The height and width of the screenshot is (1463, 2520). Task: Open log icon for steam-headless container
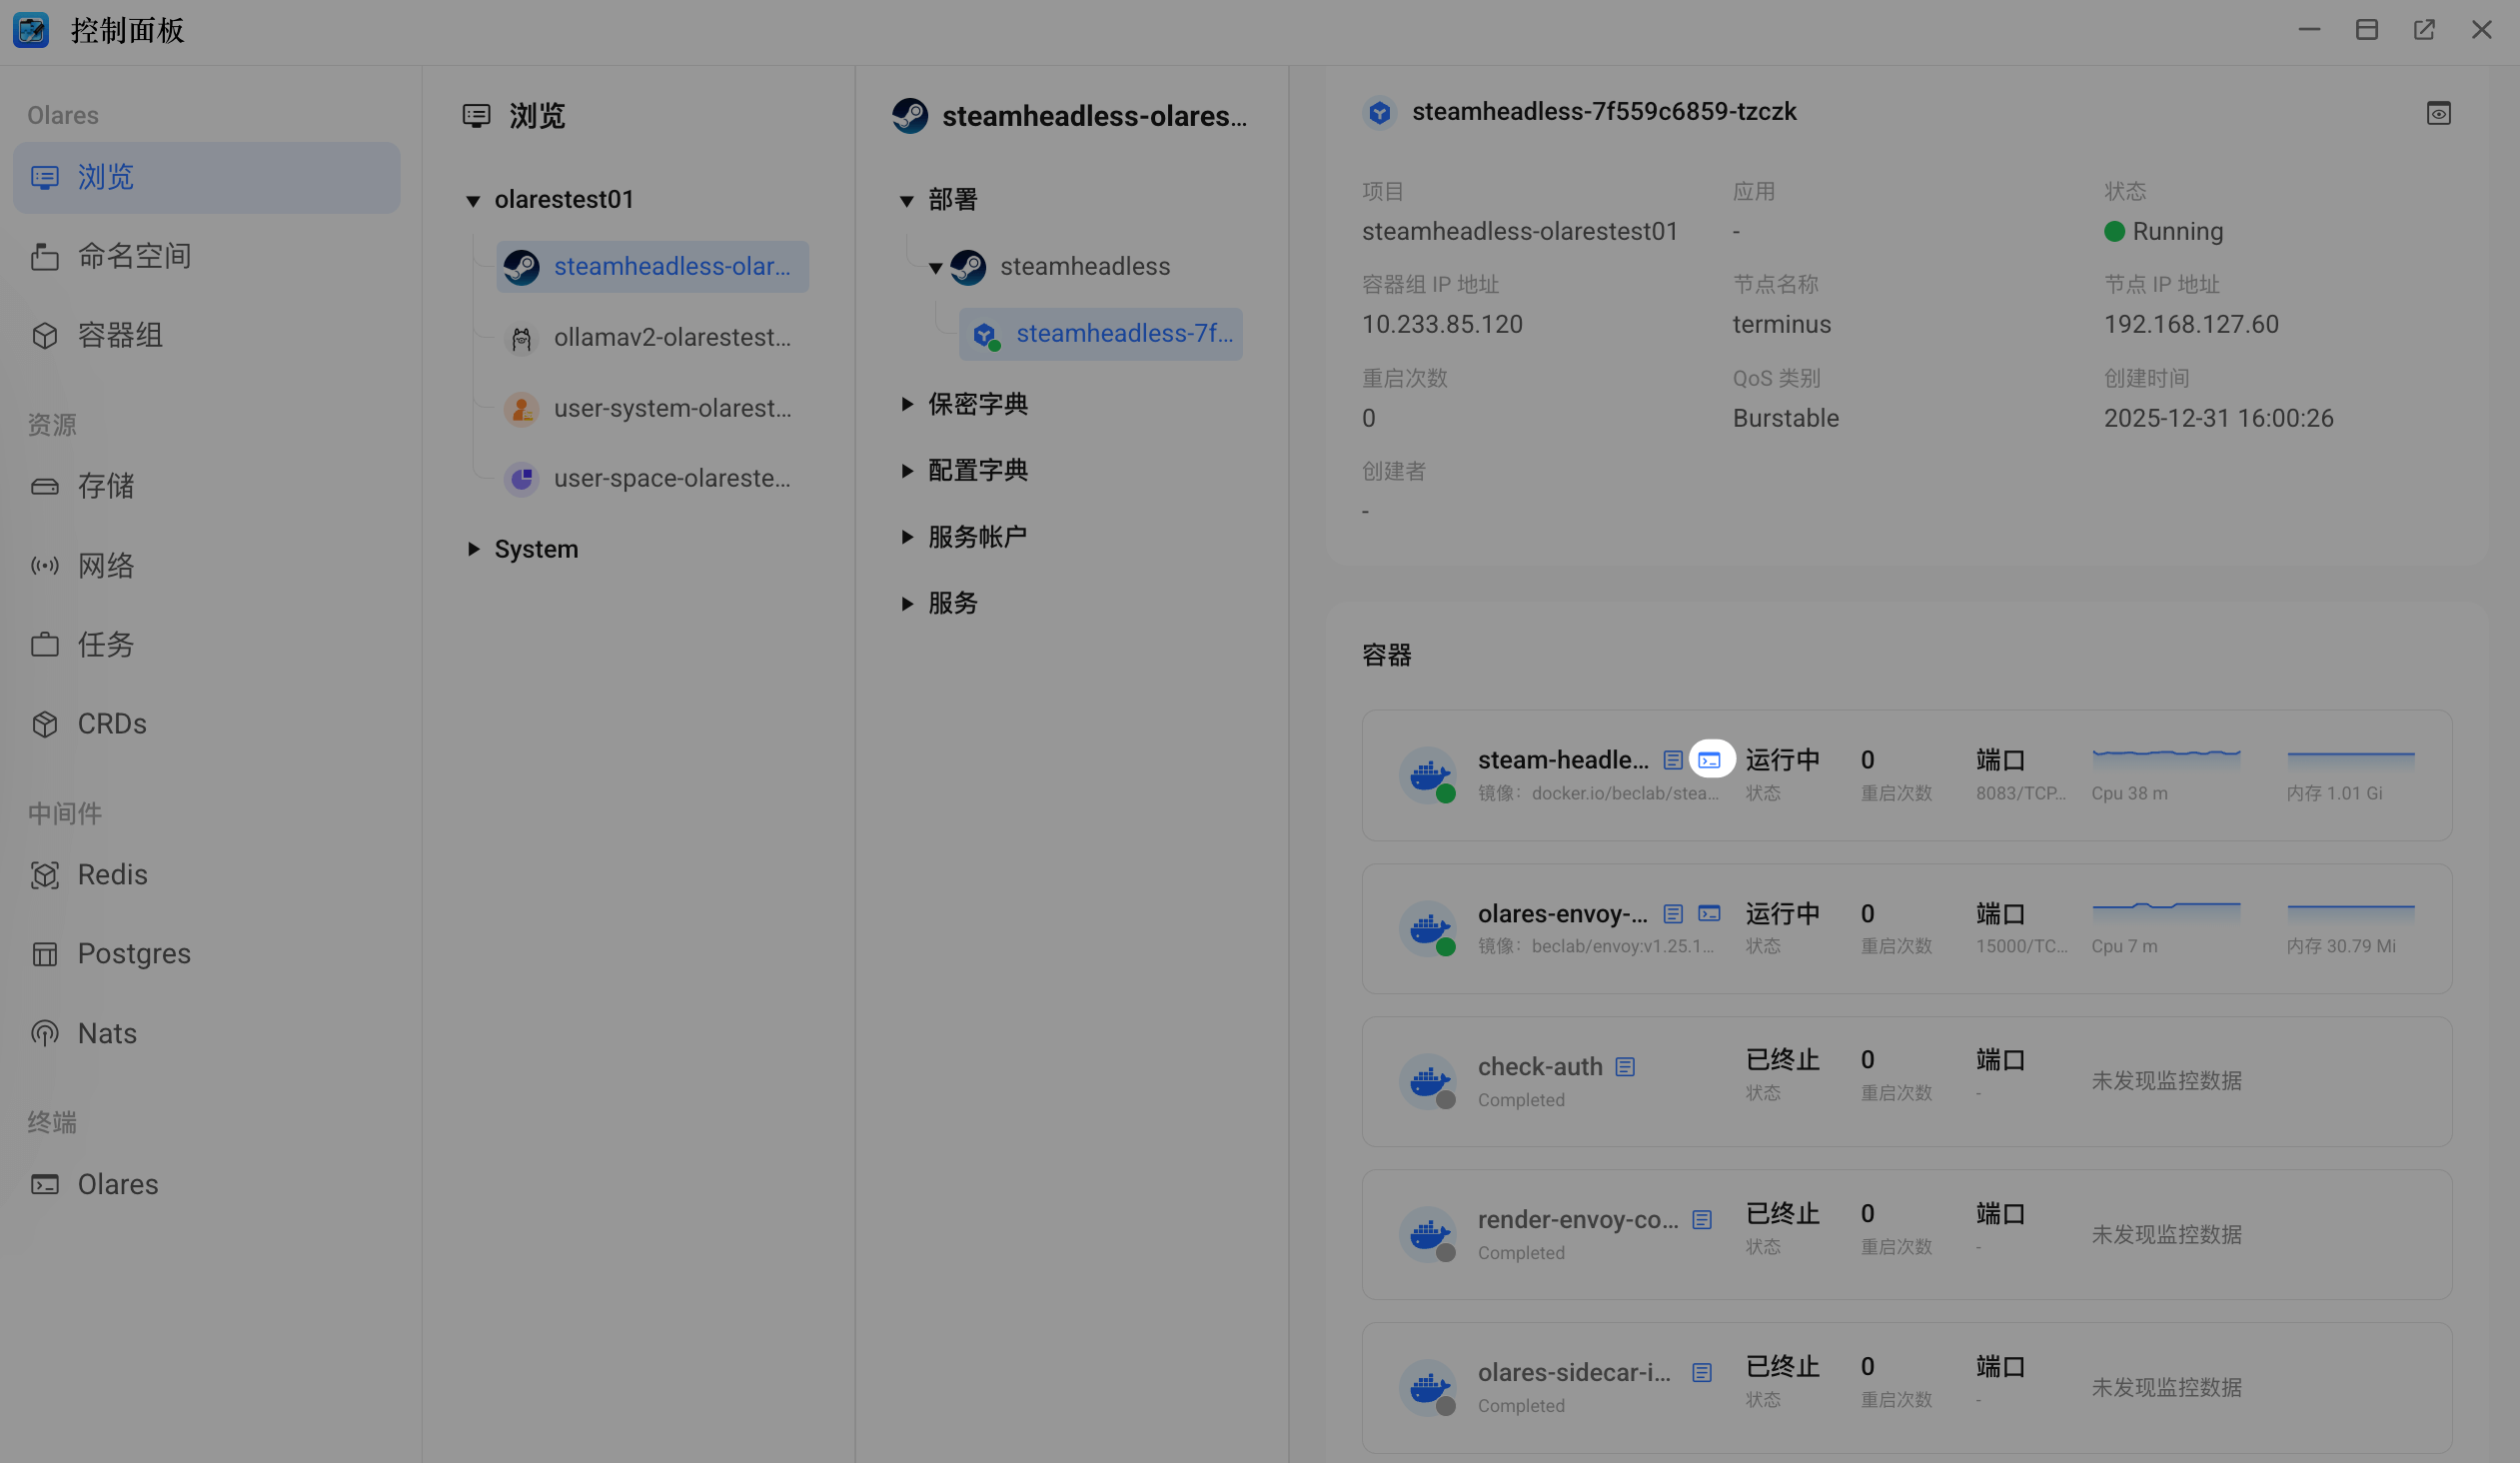pos(1672,760)
